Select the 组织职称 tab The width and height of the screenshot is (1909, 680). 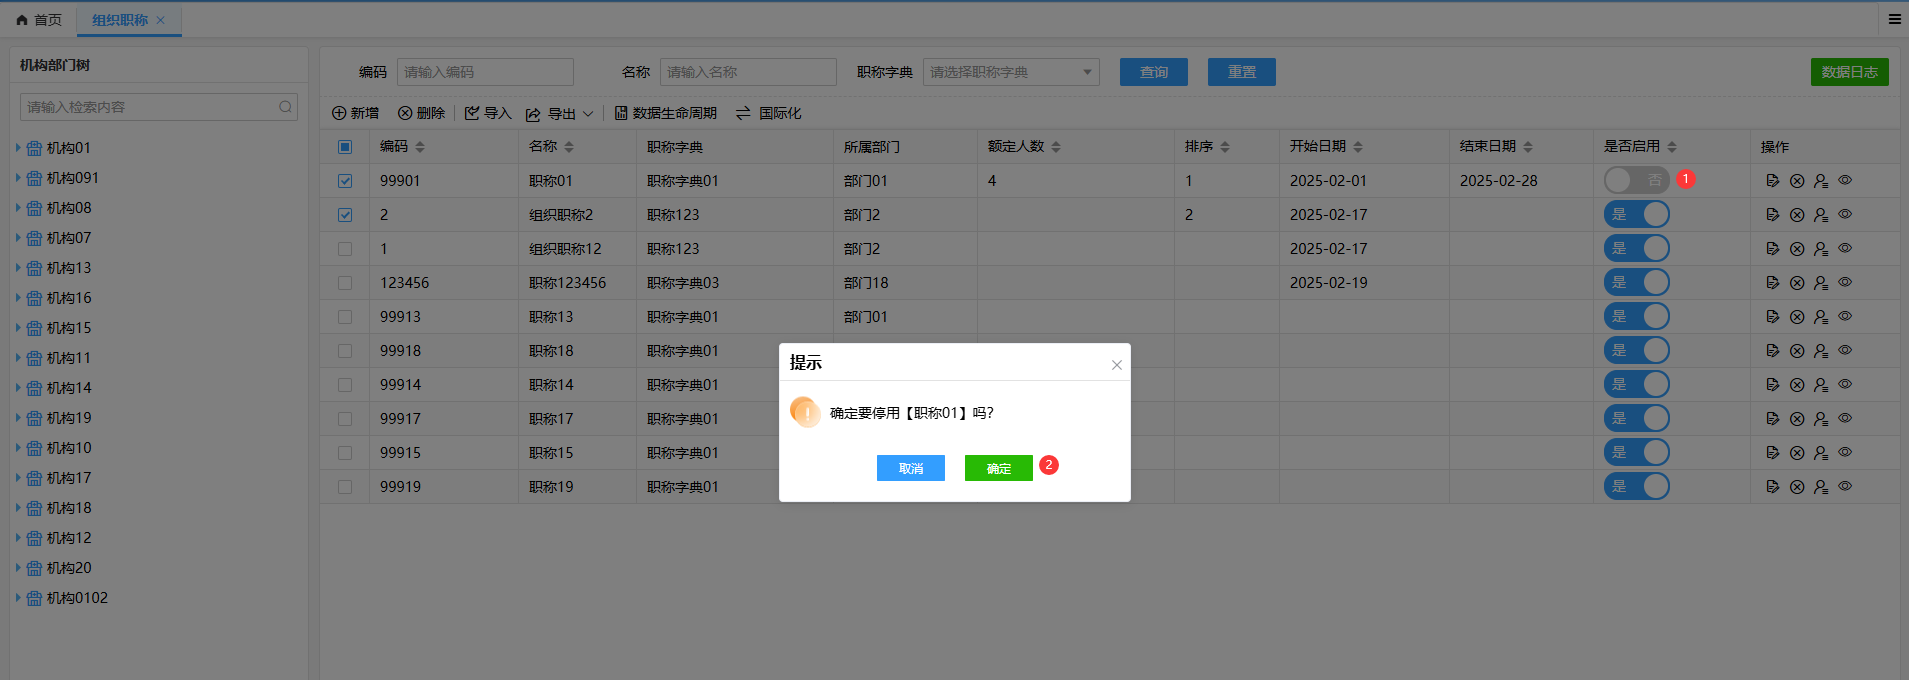(119, 20)
